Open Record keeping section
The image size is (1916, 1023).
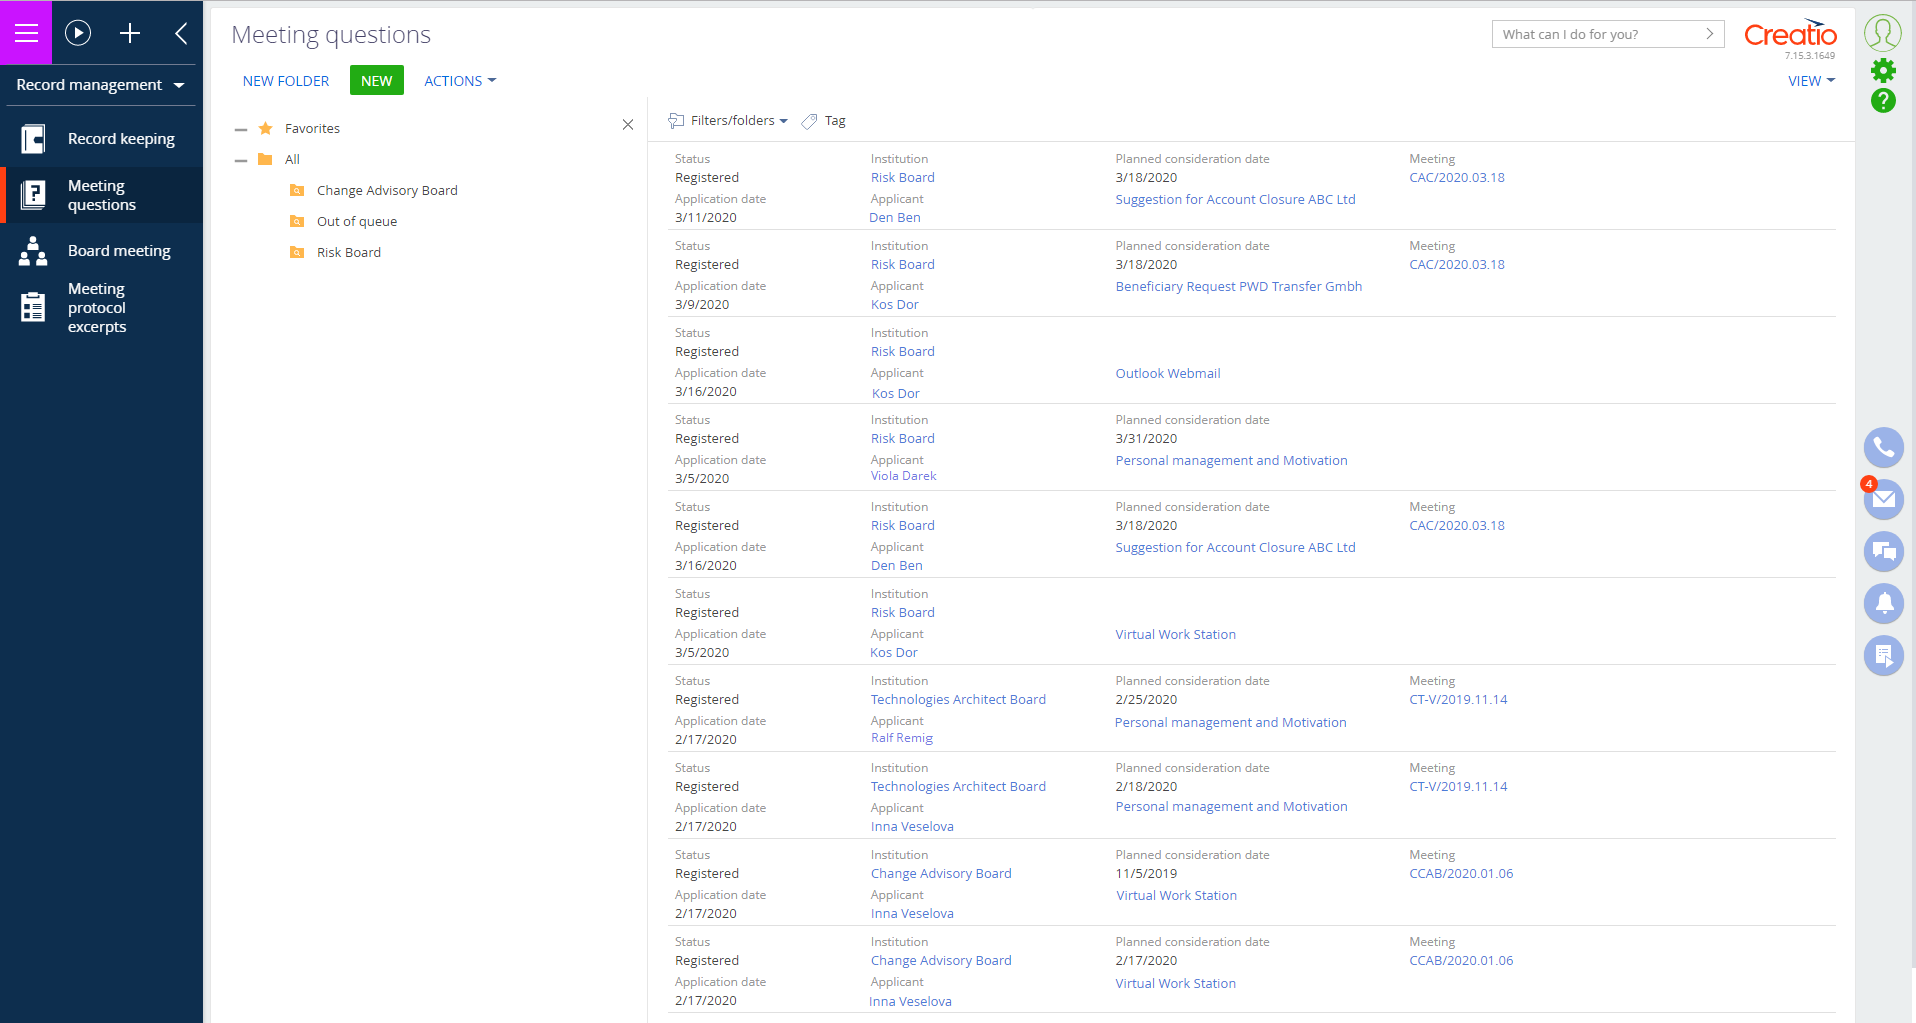point(101,139)
